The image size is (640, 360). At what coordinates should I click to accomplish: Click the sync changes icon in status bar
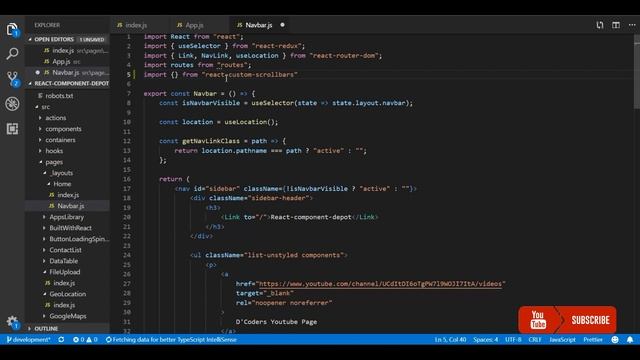point(61,340)
